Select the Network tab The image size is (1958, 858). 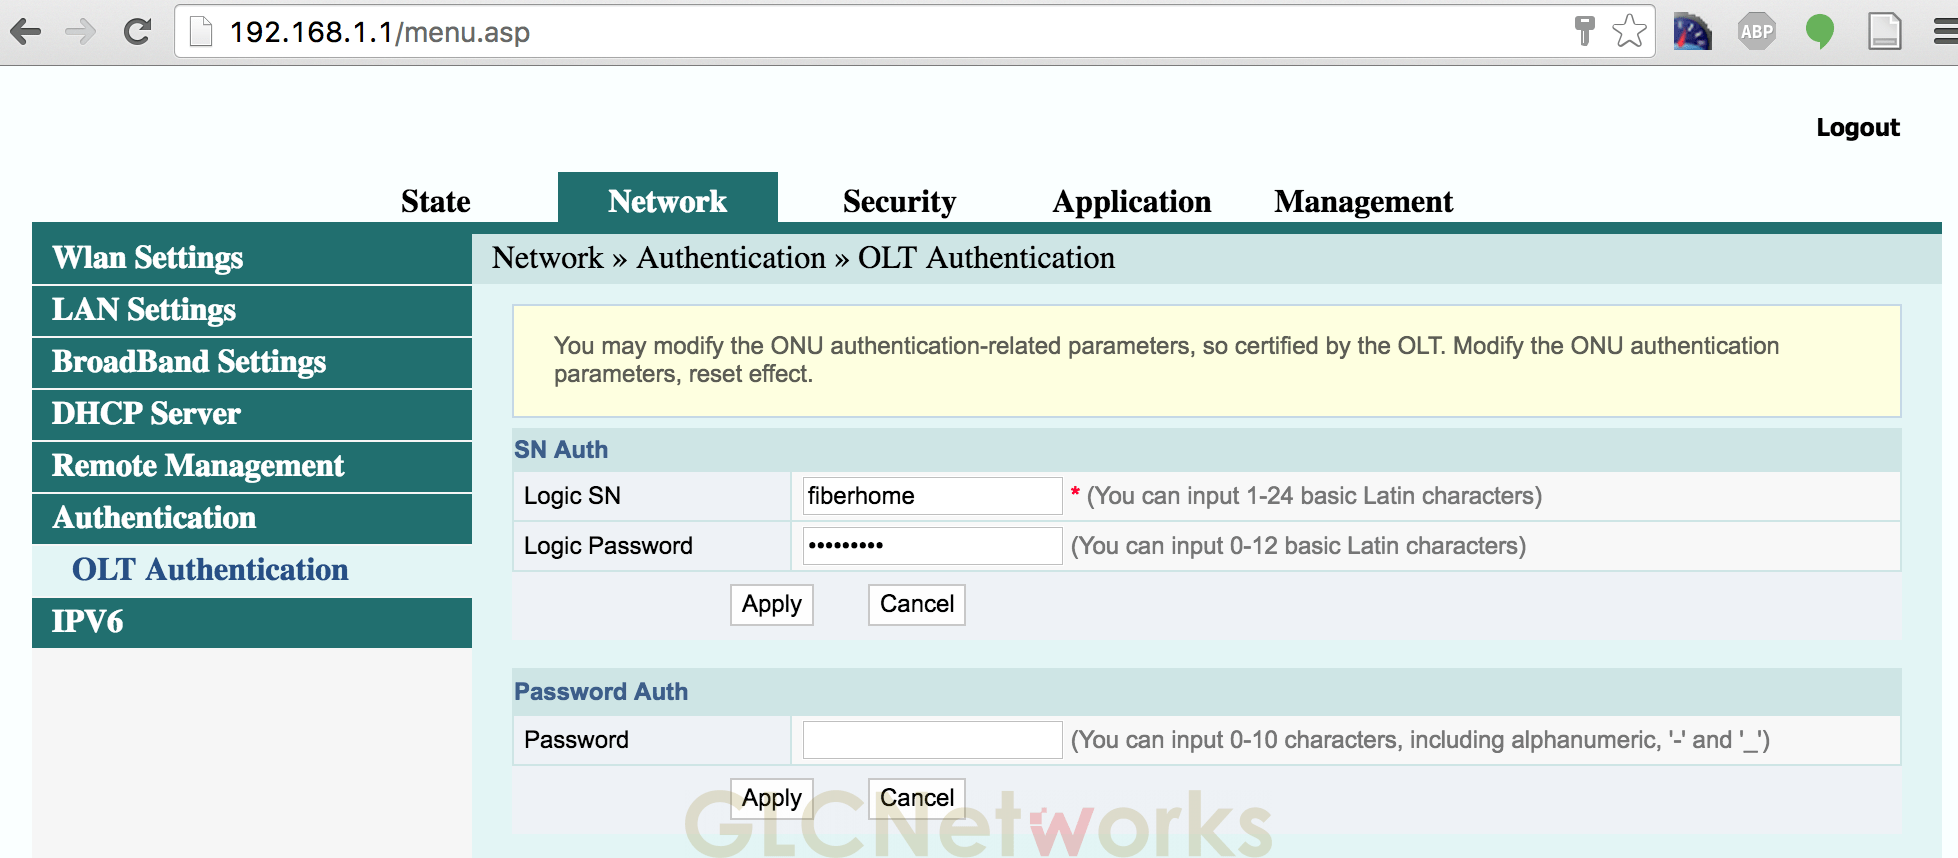pyautogui.click(x=667, y=198)
